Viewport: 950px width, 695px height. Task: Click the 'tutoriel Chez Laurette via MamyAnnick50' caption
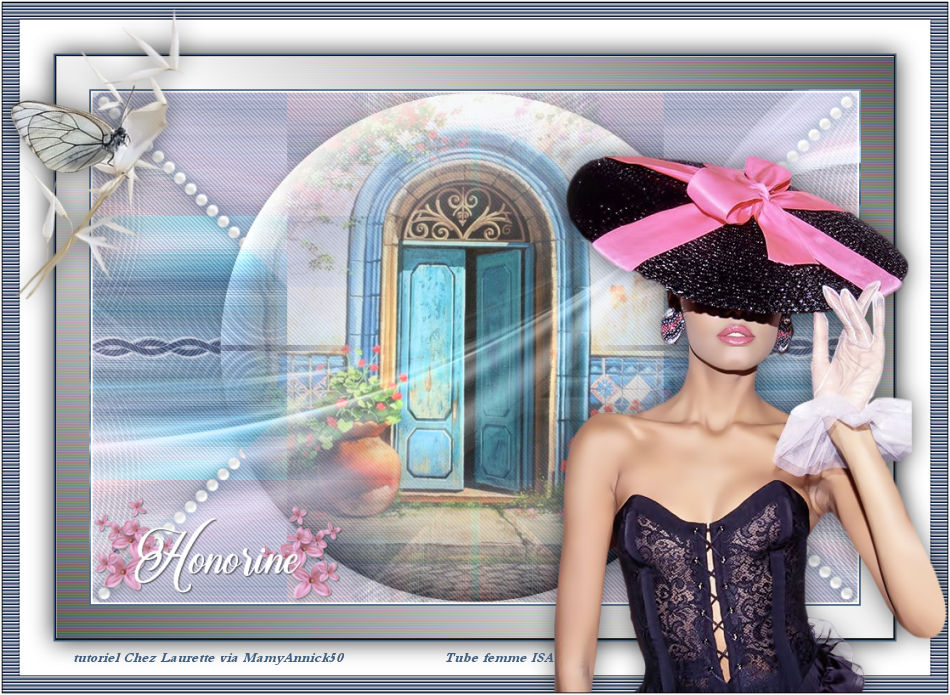pyautogui.click(x=208, y=658)
